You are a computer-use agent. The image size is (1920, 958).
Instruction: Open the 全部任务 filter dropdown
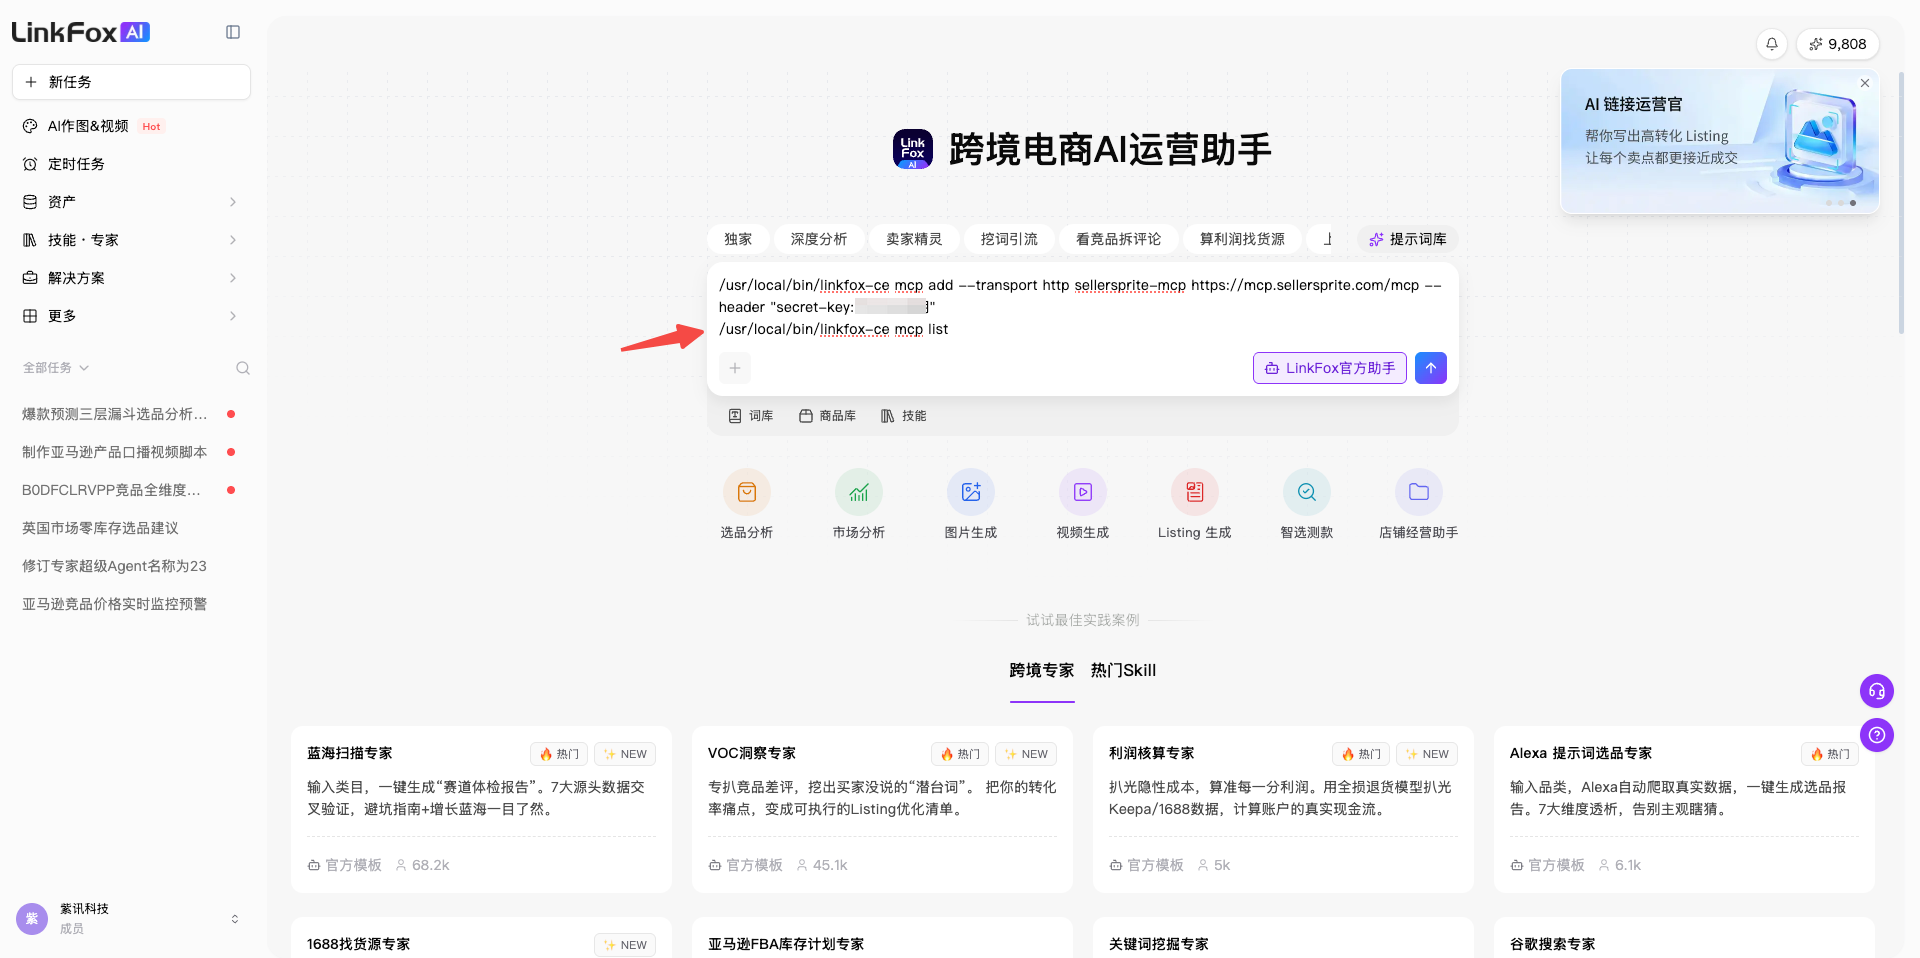56,368
